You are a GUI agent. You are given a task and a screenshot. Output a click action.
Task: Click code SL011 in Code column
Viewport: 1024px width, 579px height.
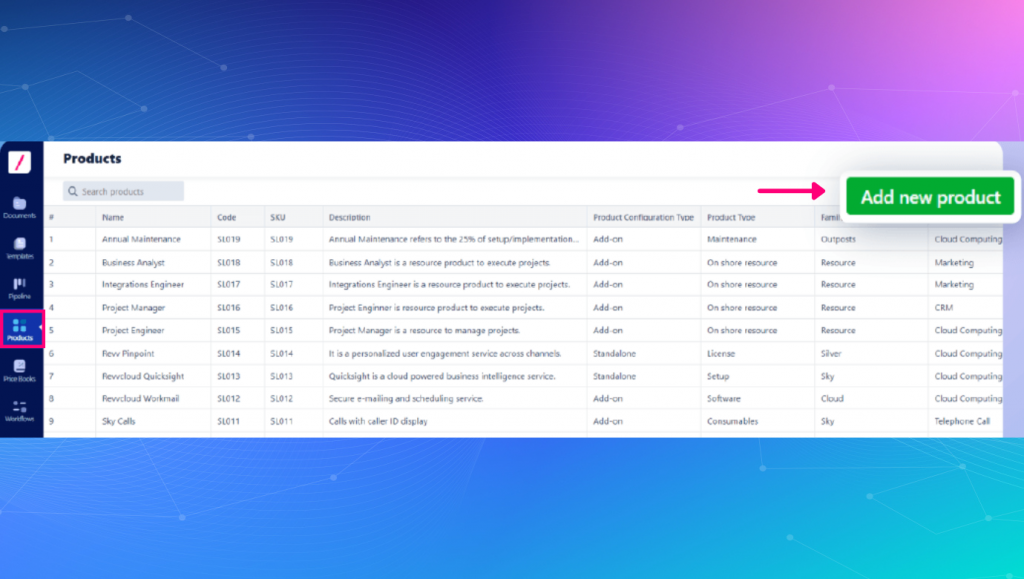tap(229, 421)
